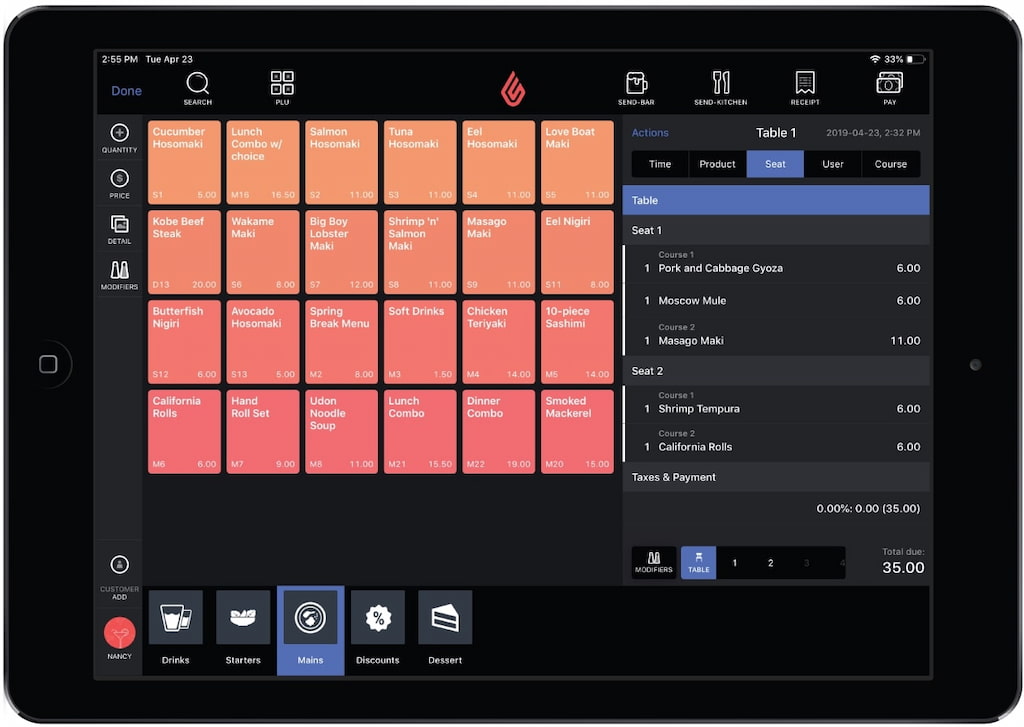Screen dimensions: 1024x727
Task: Tap the Pay icon
Action: tap(889, 88)
